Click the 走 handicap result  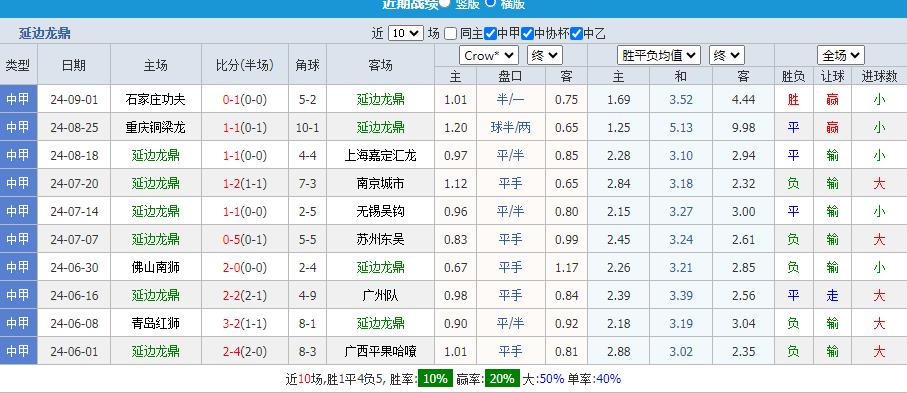pyautogui.click(x=832, y=295)
